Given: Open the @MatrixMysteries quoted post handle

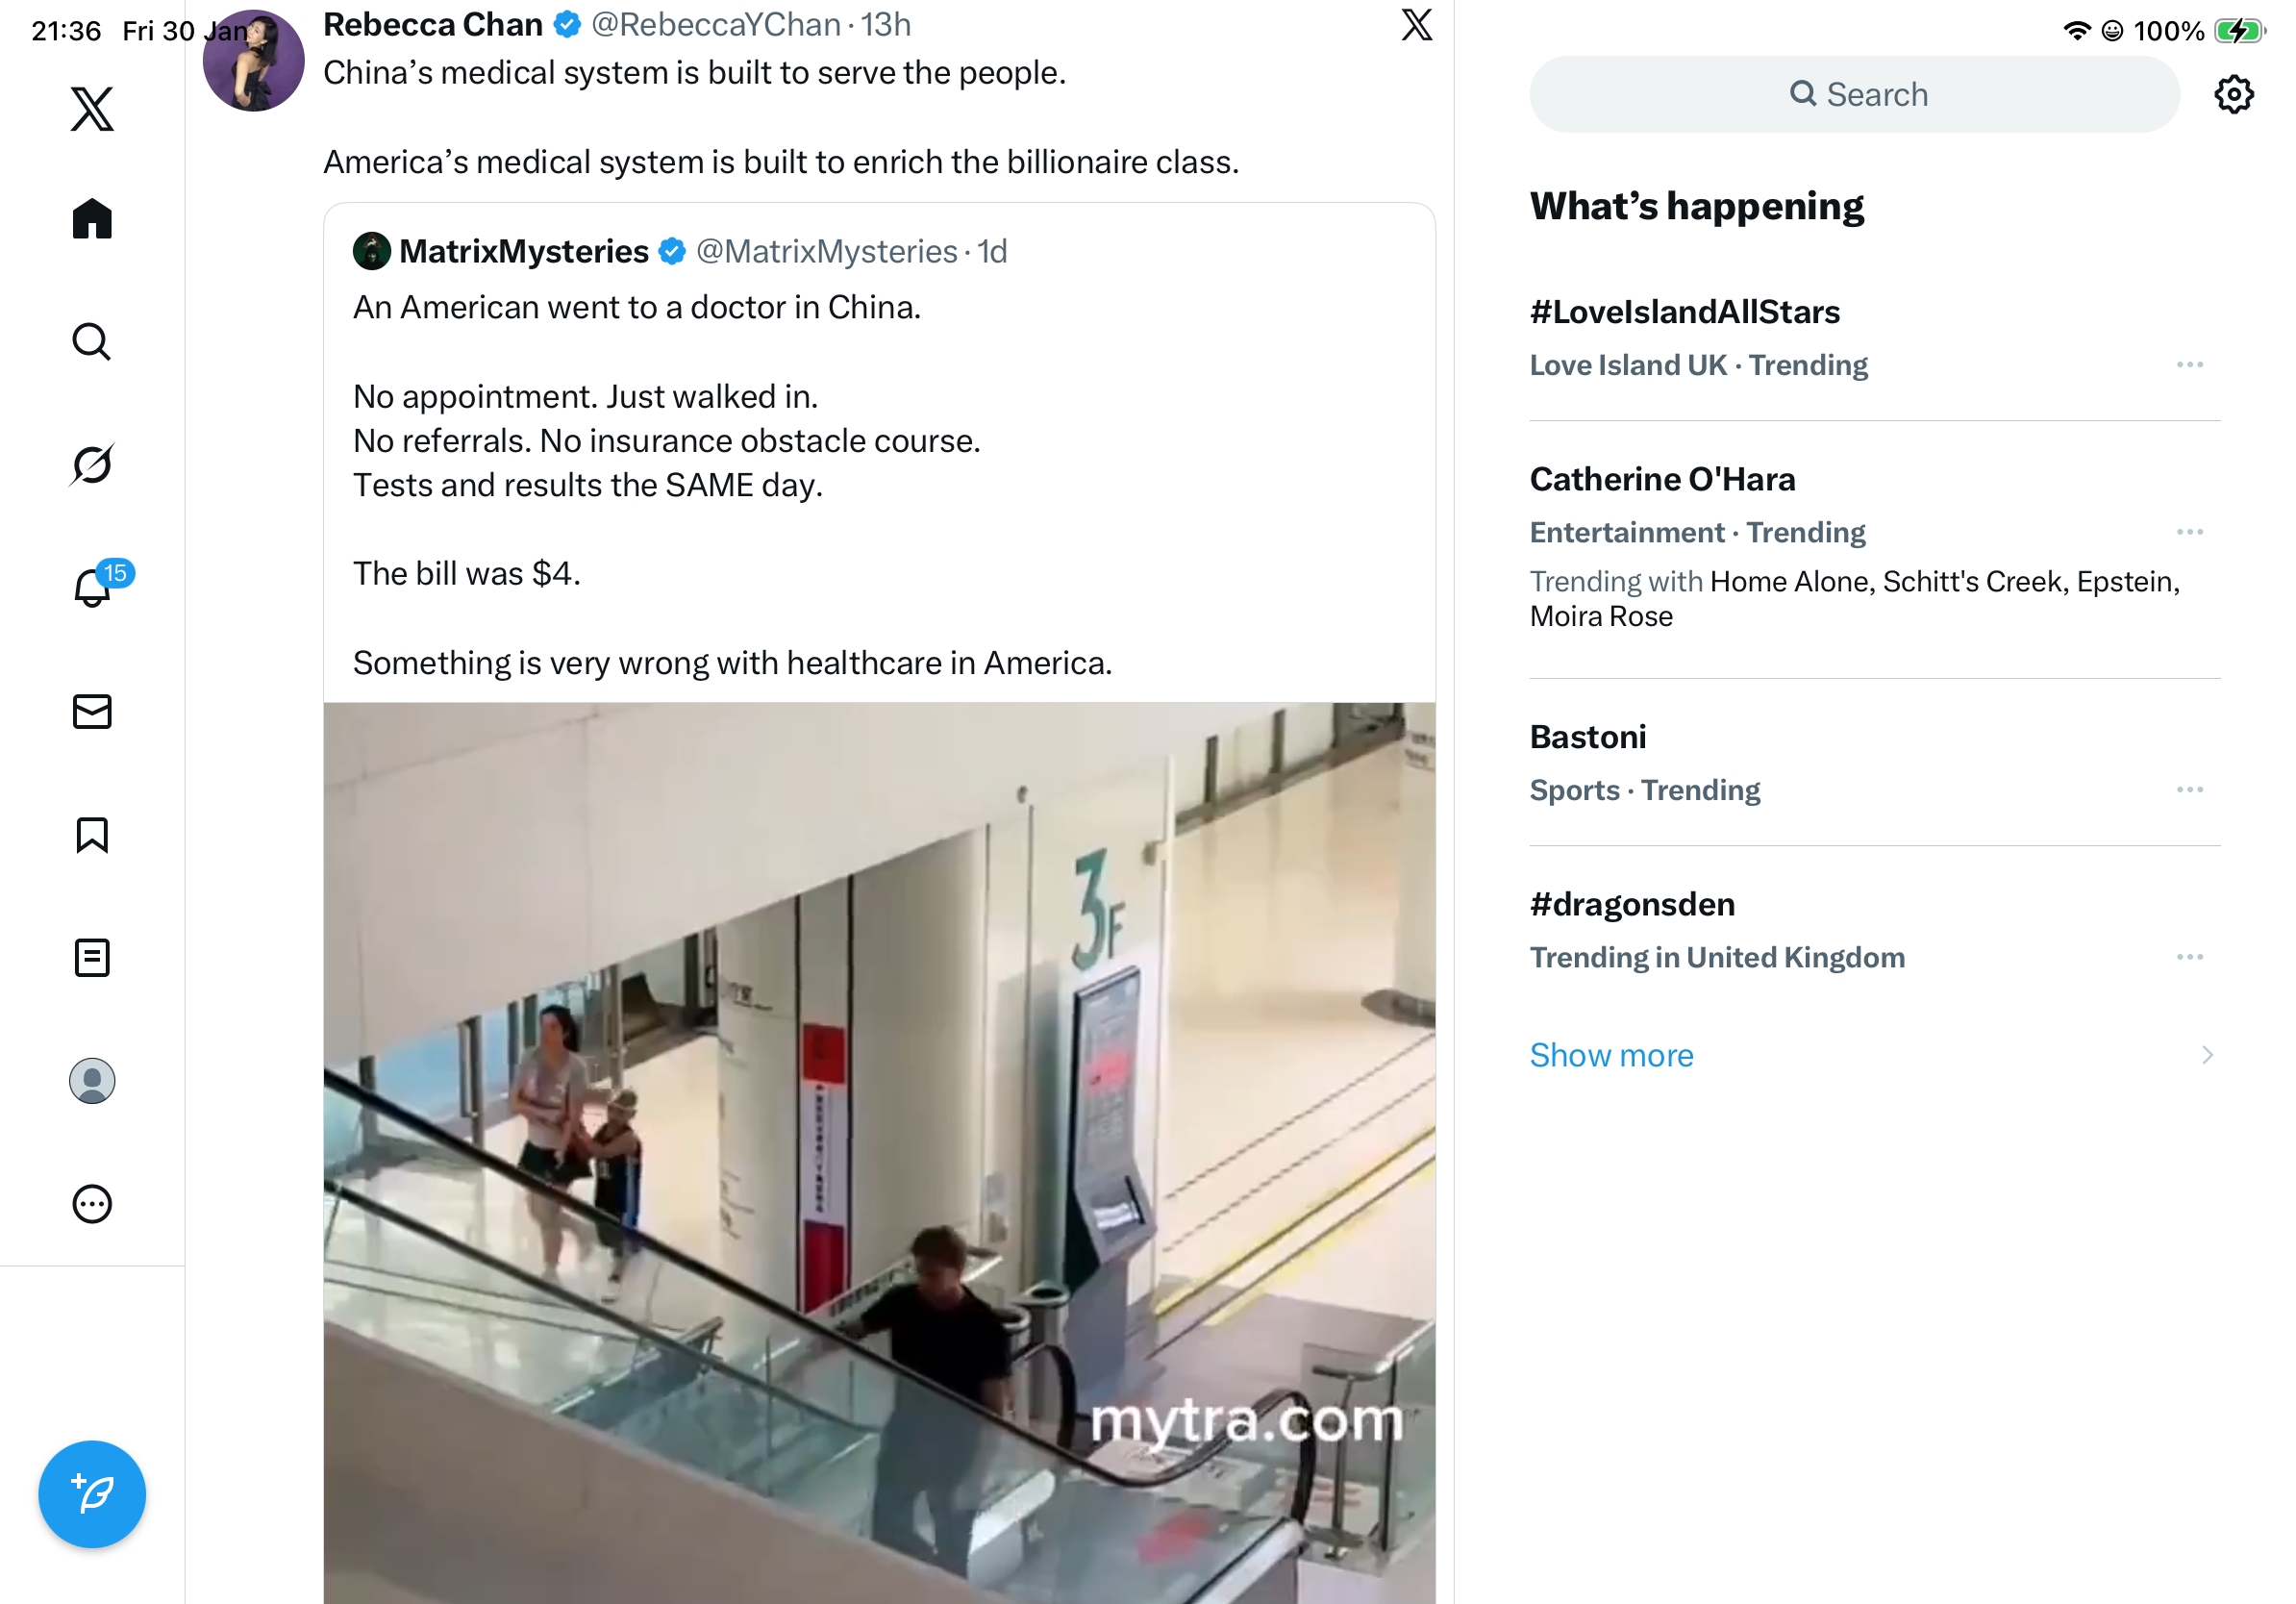Looking at the screenshot, I should click(826, 251).
